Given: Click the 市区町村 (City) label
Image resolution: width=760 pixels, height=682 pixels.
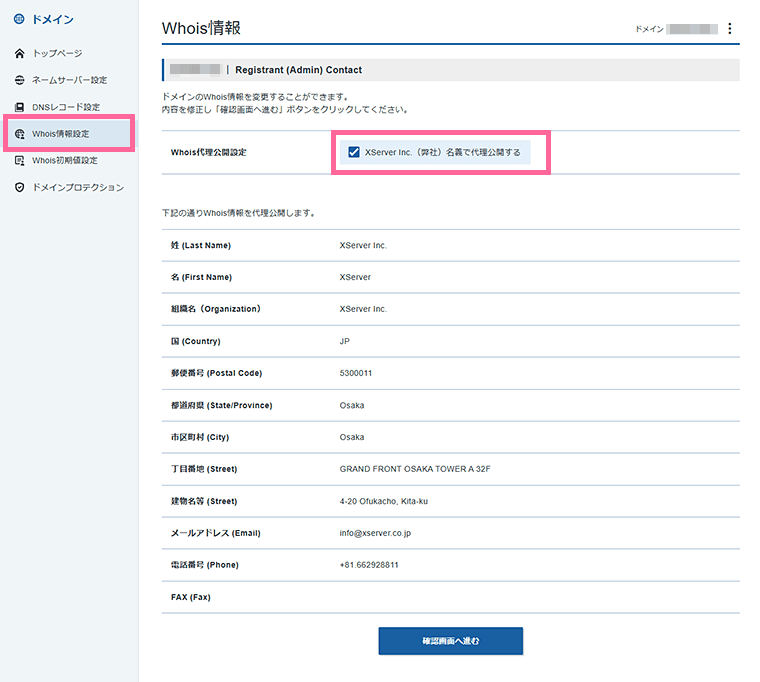Looking at the screenshot, I should click(x=200, y=437).
